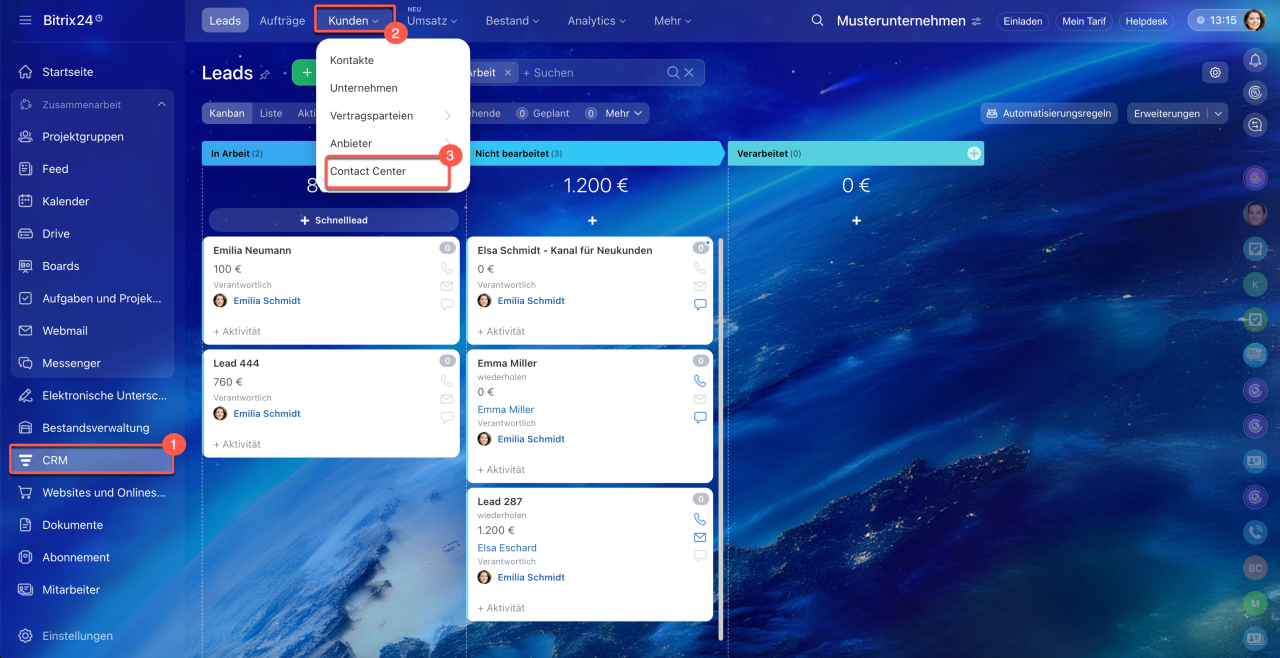Click the green plus create lead button

305,73
